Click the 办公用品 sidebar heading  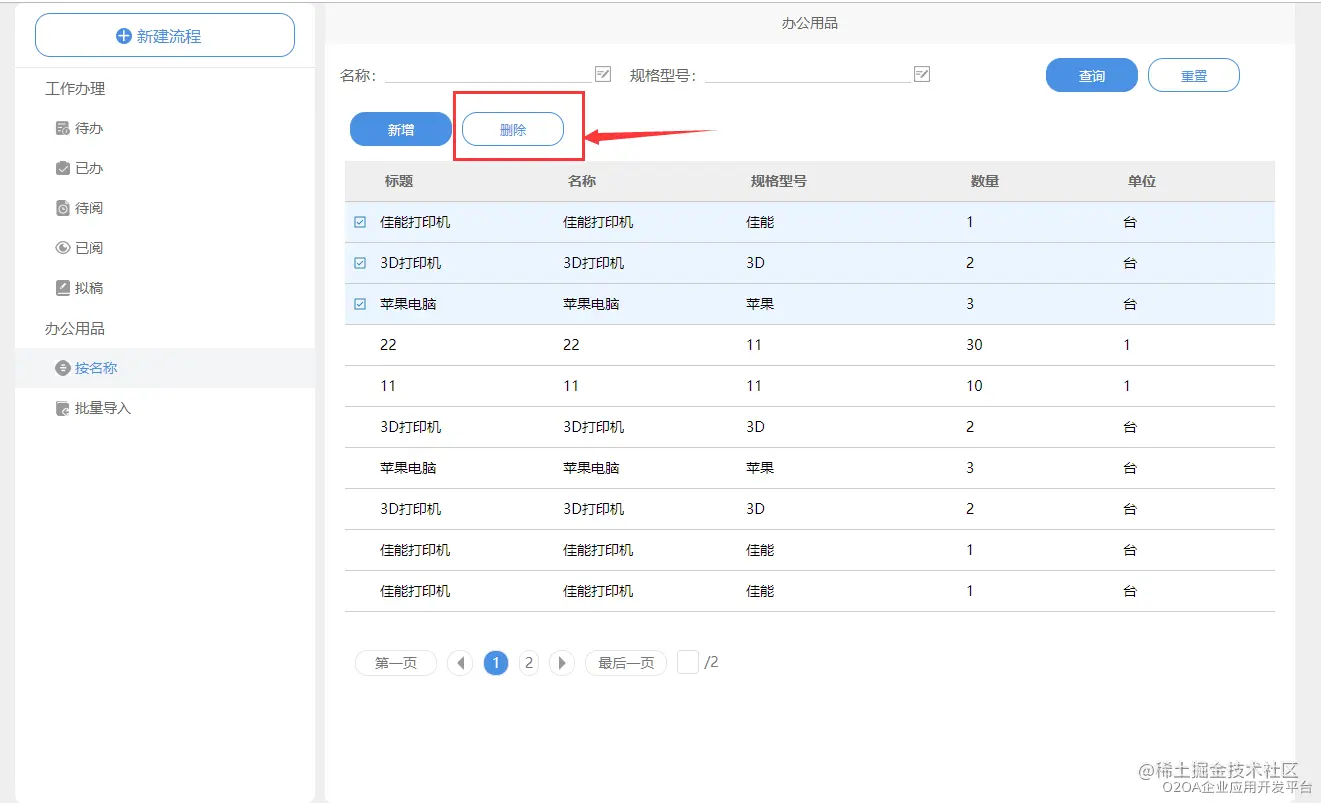[75, 328]
